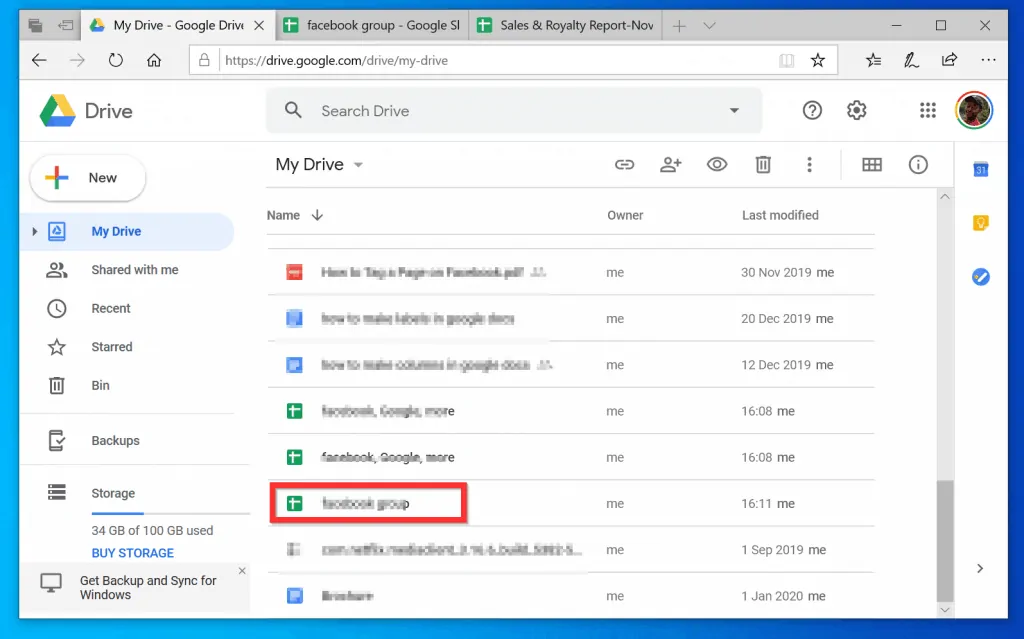
Task: Open the Drive settings gear
Action: 857,111
